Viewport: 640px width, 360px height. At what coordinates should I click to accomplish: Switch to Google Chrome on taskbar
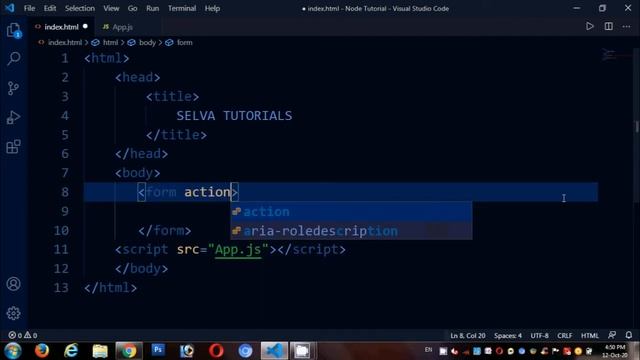click(x=129, y=351)
